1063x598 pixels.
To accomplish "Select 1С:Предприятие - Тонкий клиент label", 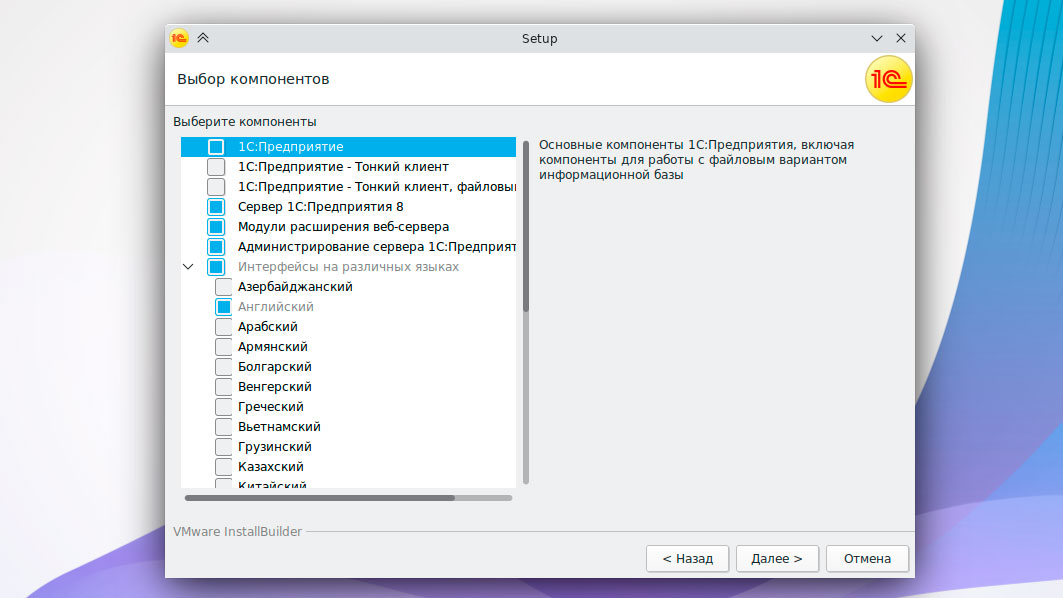I will click(x=343, y=167).
